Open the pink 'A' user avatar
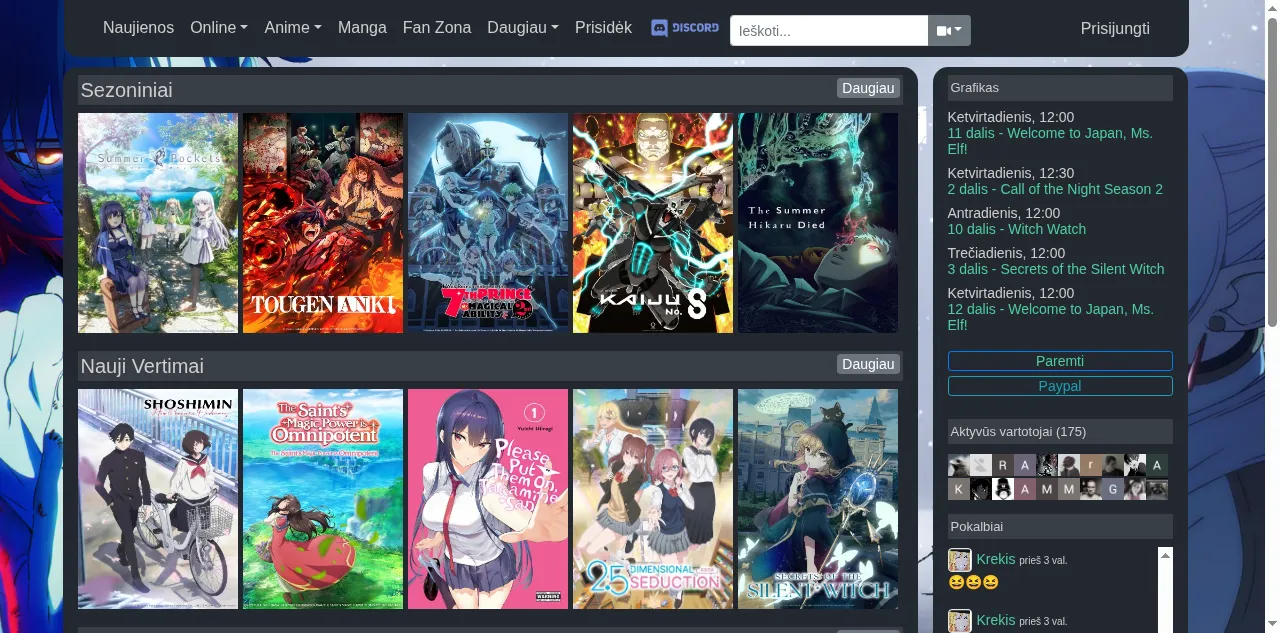Screen dimensions: 1280x633 click(x=1025, y=489)
